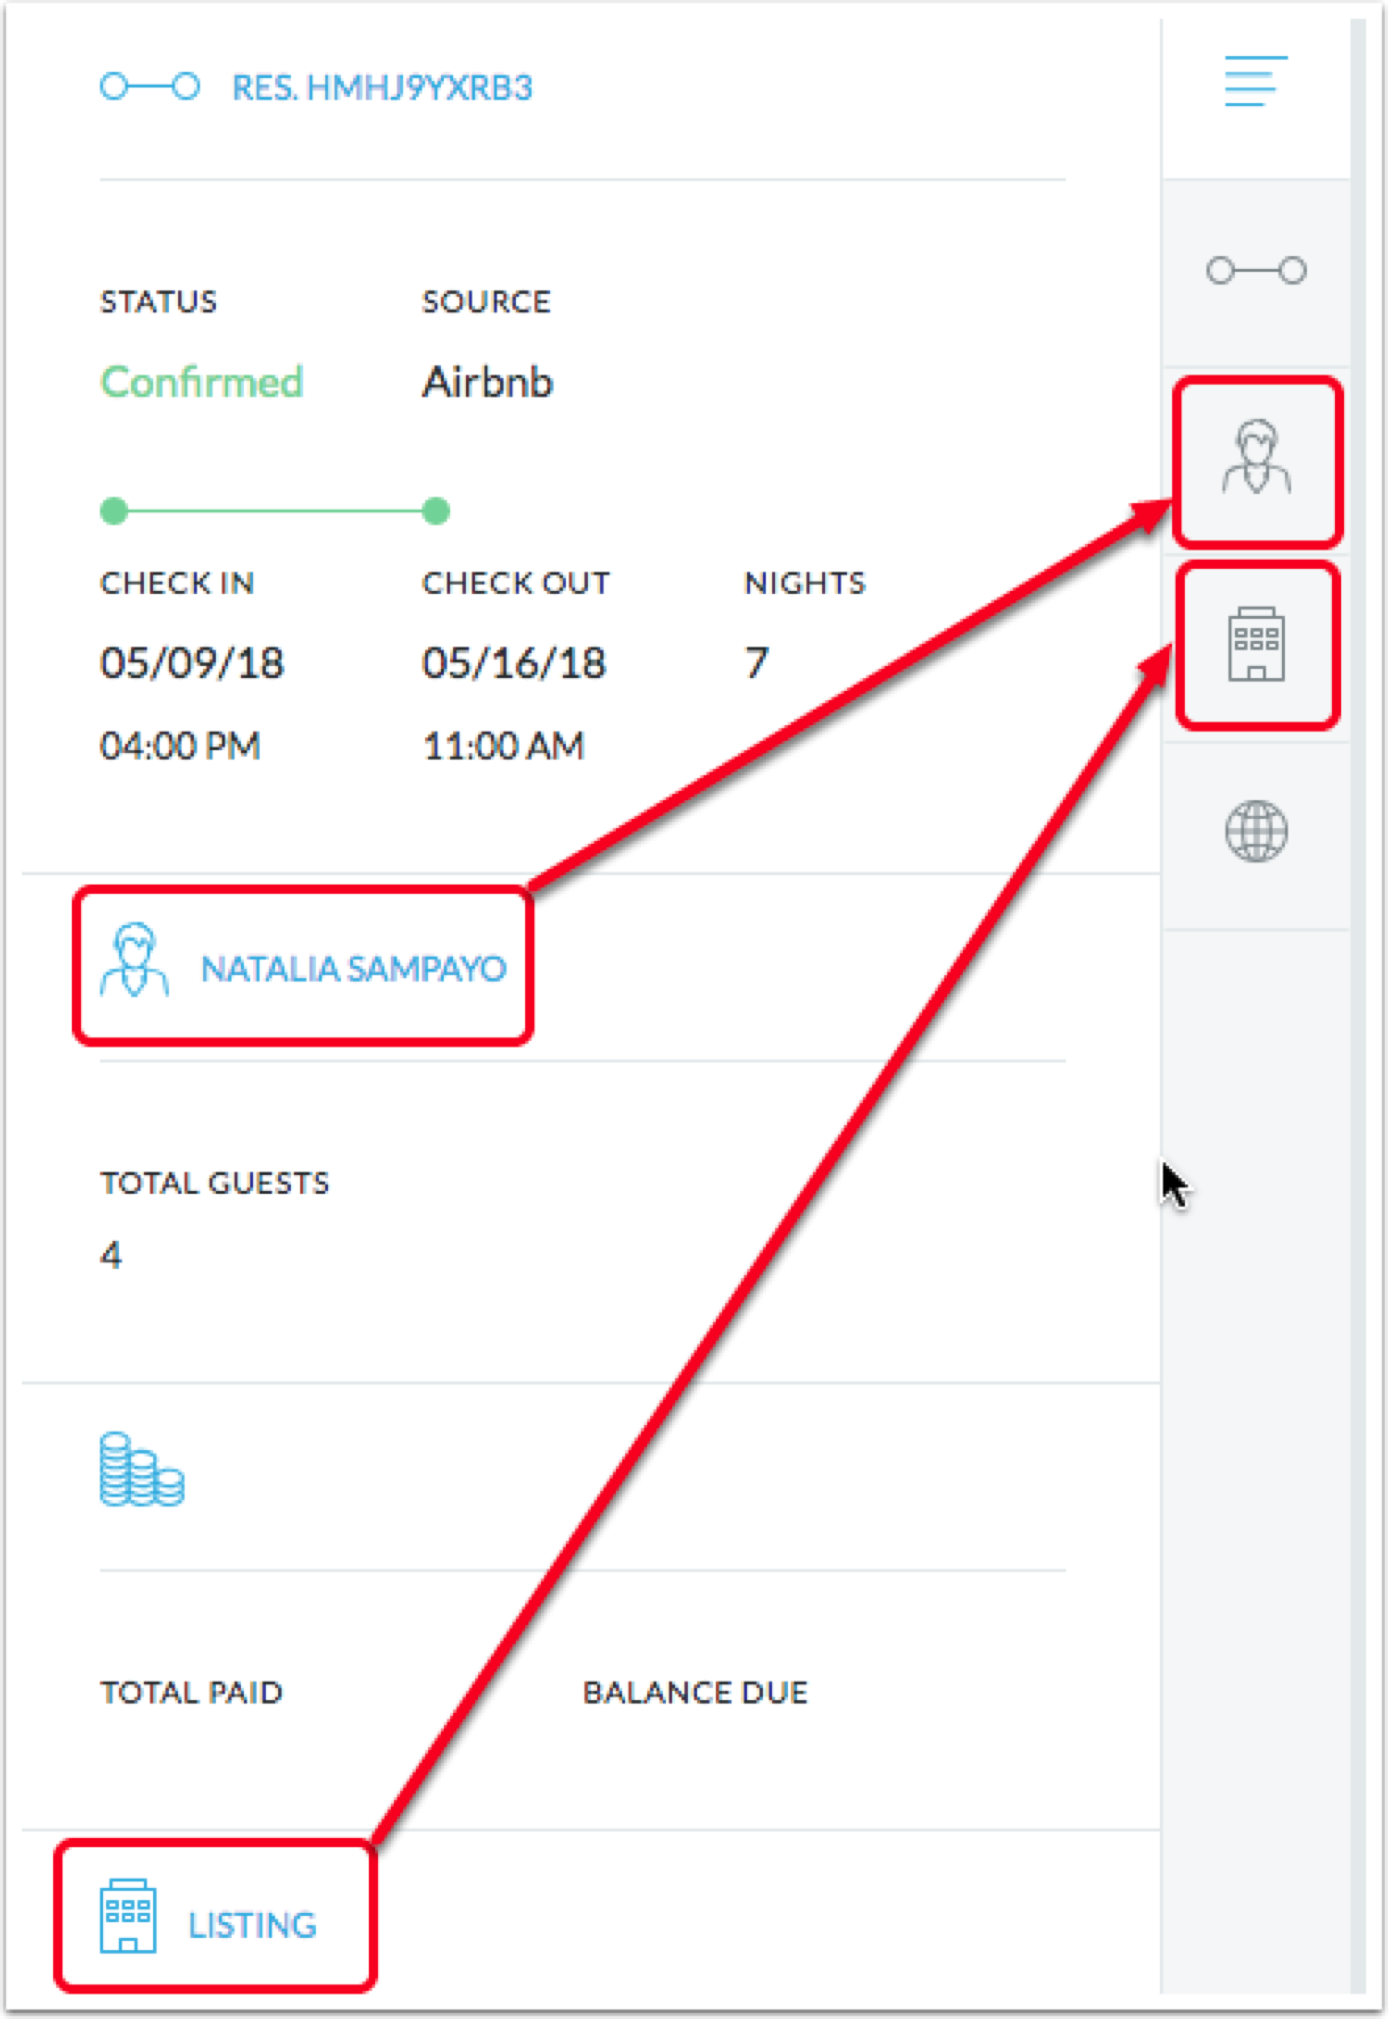Click the Confirmed status text
Screen dimensions: 1388x2019
click(x=201, y=382)
